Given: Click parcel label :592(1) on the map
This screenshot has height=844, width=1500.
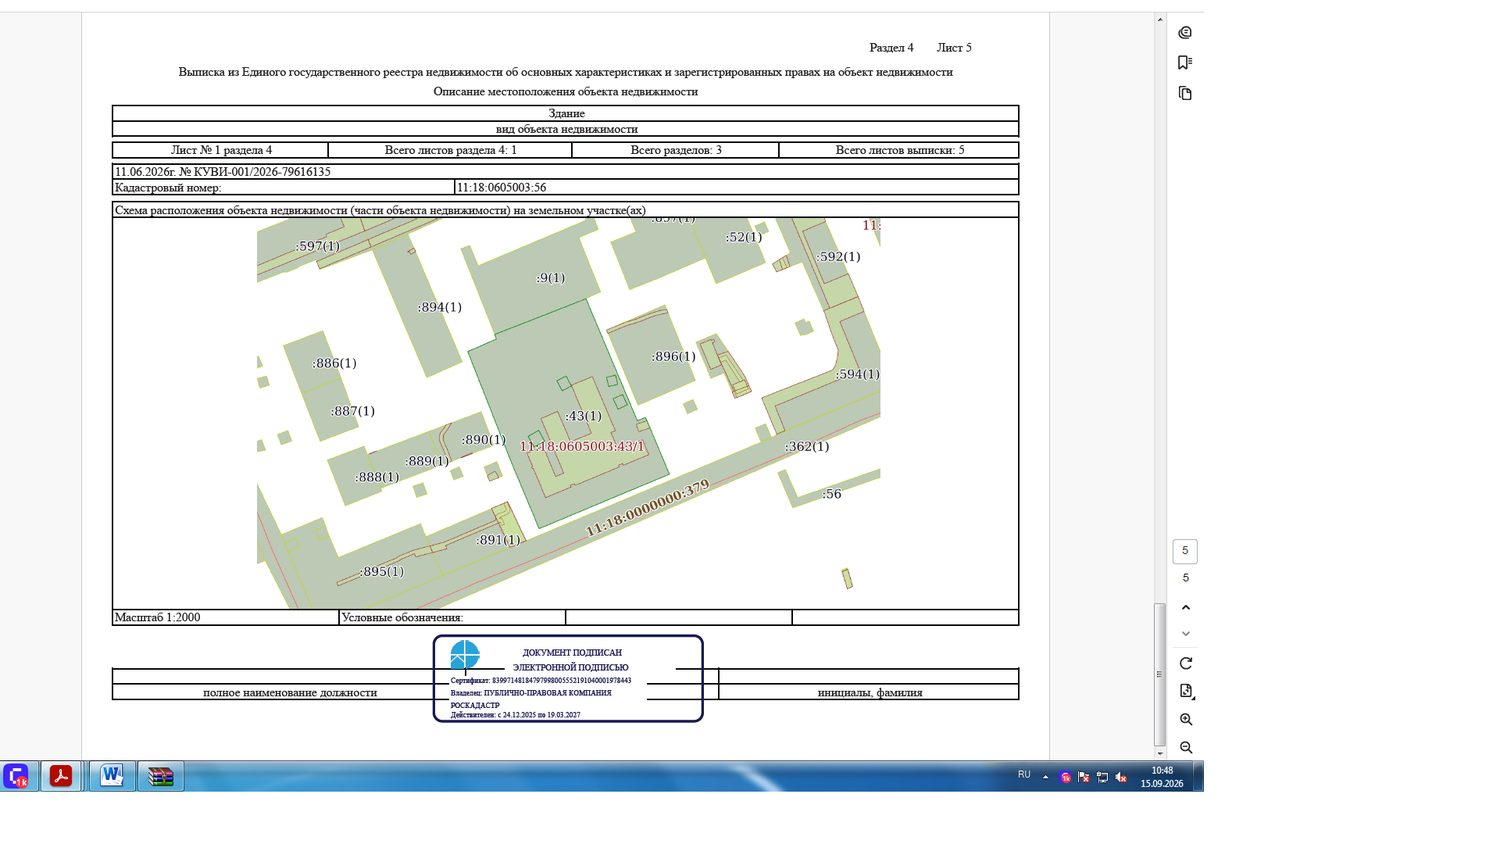Looking at the screenshot, I should tap(838, 257).
